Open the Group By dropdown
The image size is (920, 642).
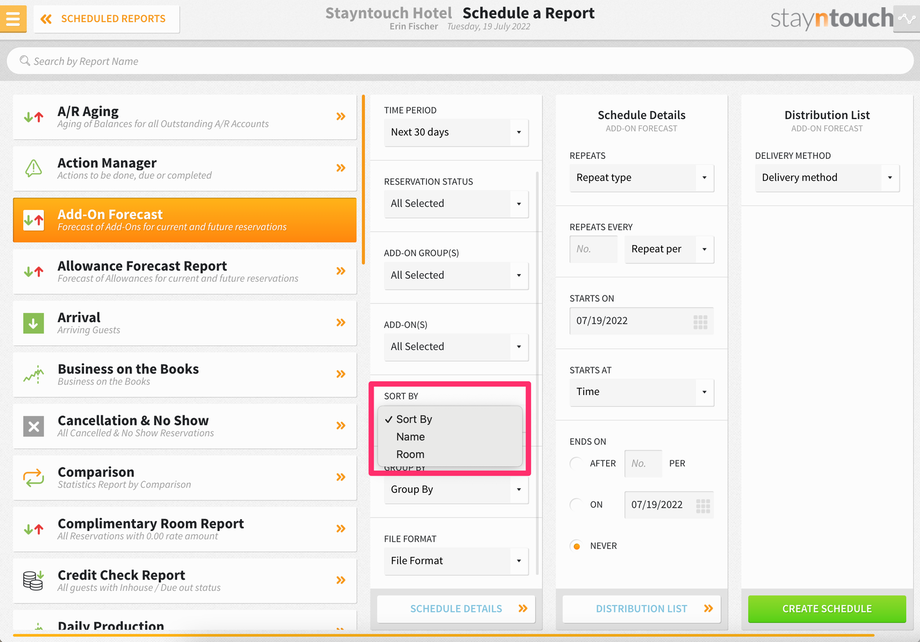[456, 490]
